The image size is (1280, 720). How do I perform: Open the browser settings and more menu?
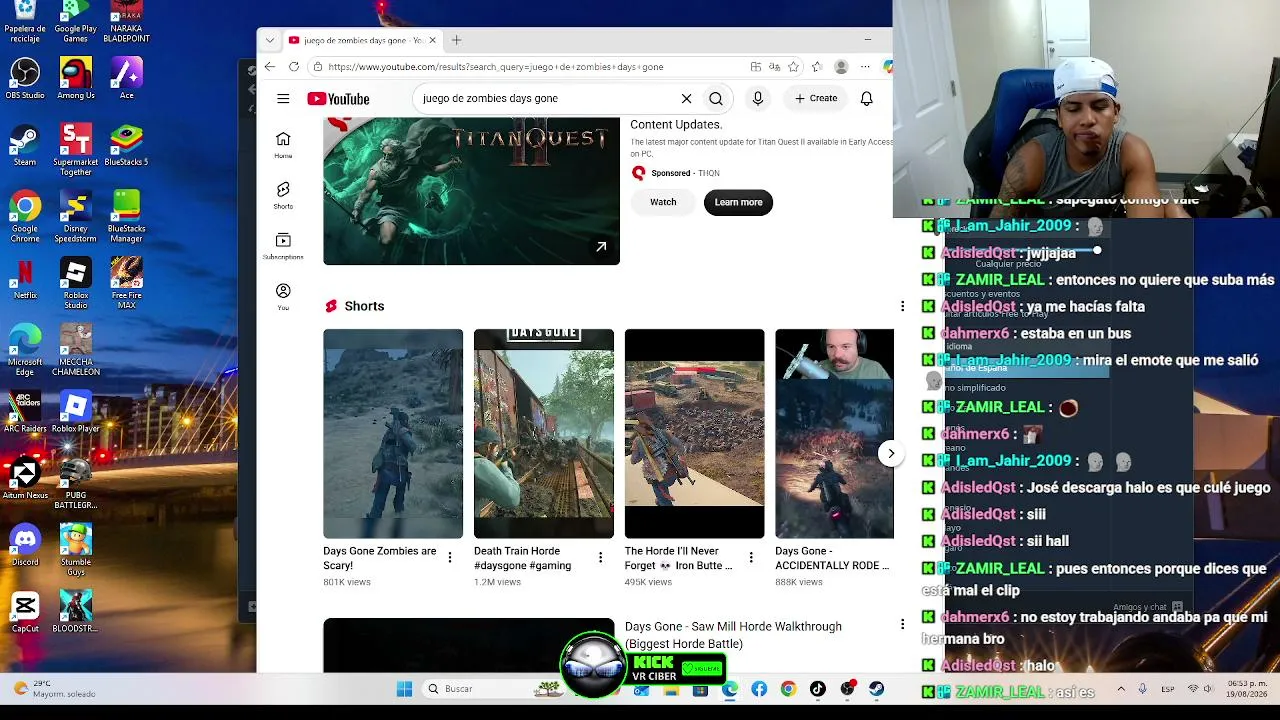point(865,67)
